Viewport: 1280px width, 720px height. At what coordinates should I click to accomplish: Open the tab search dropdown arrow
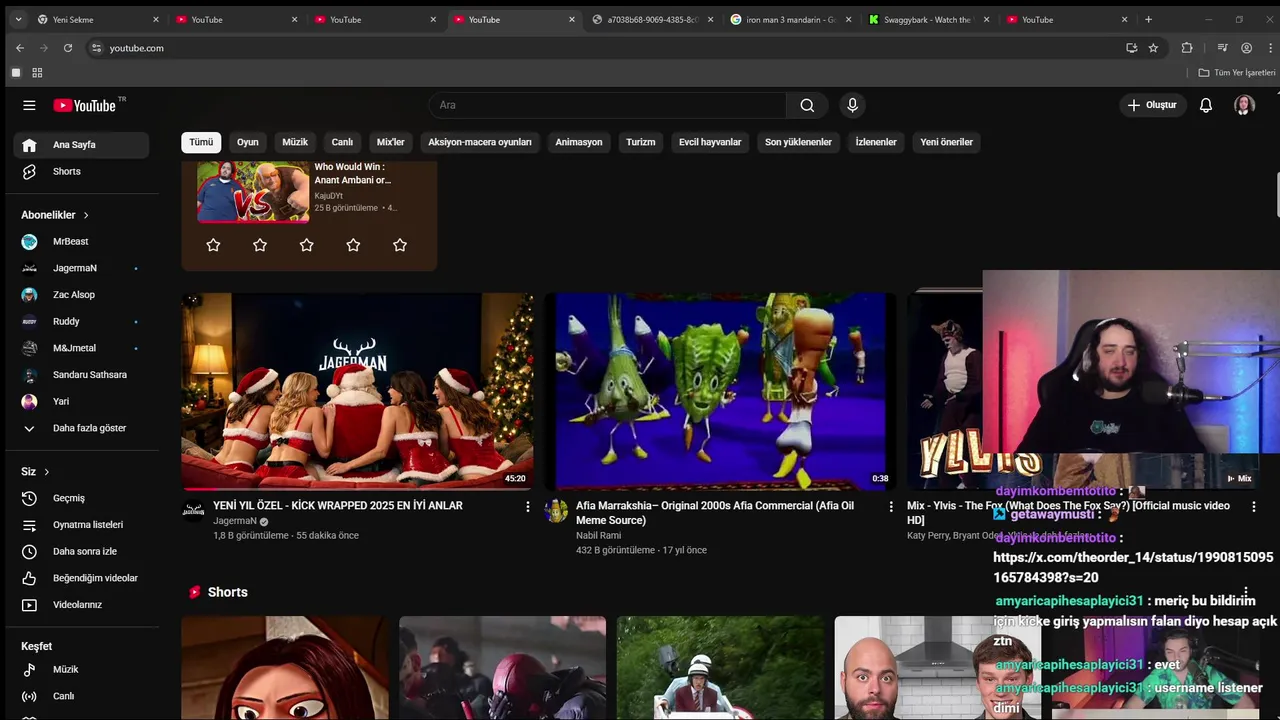click(x=17, y=19)
